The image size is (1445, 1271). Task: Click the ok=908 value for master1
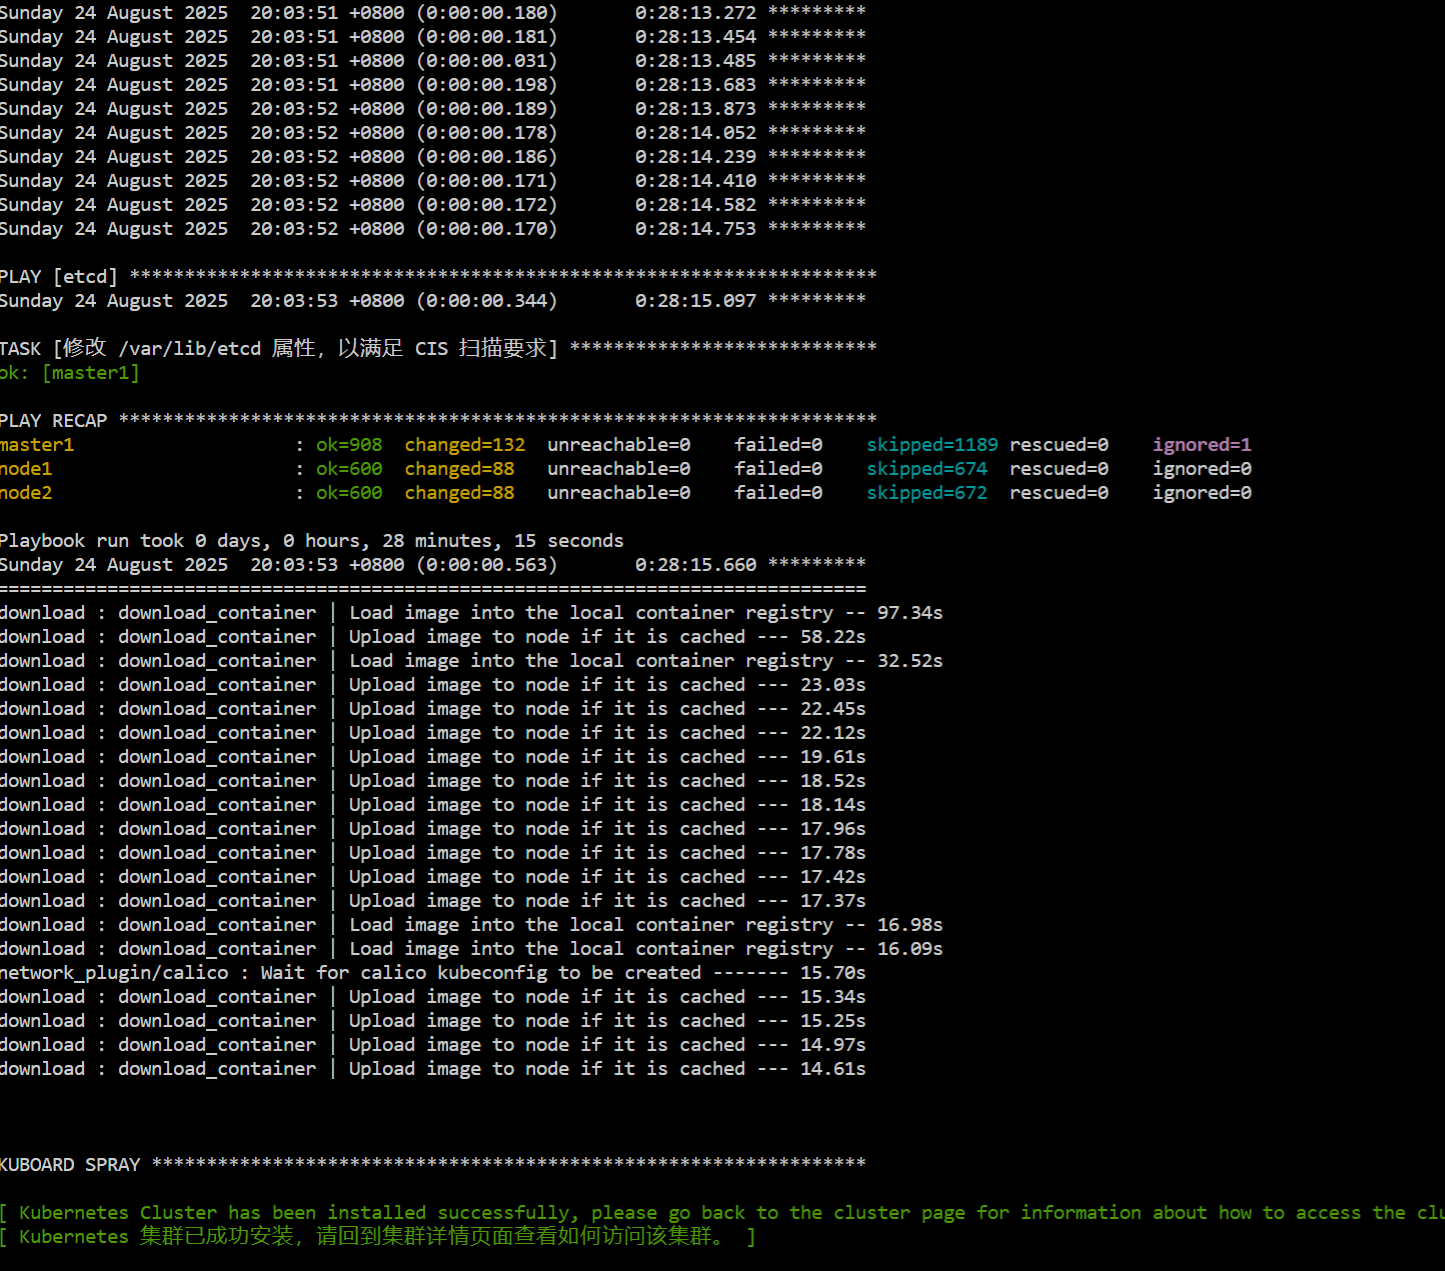point(349,445)
